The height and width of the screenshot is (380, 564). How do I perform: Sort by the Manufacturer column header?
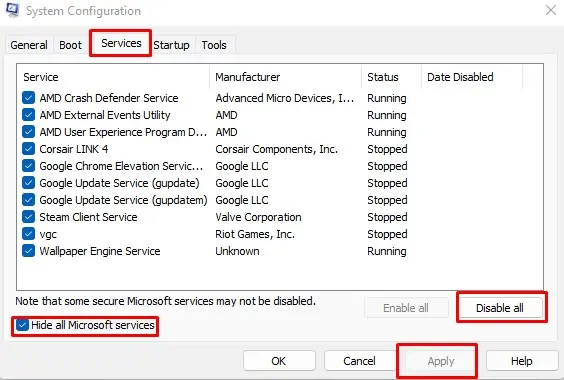(285, 77)
